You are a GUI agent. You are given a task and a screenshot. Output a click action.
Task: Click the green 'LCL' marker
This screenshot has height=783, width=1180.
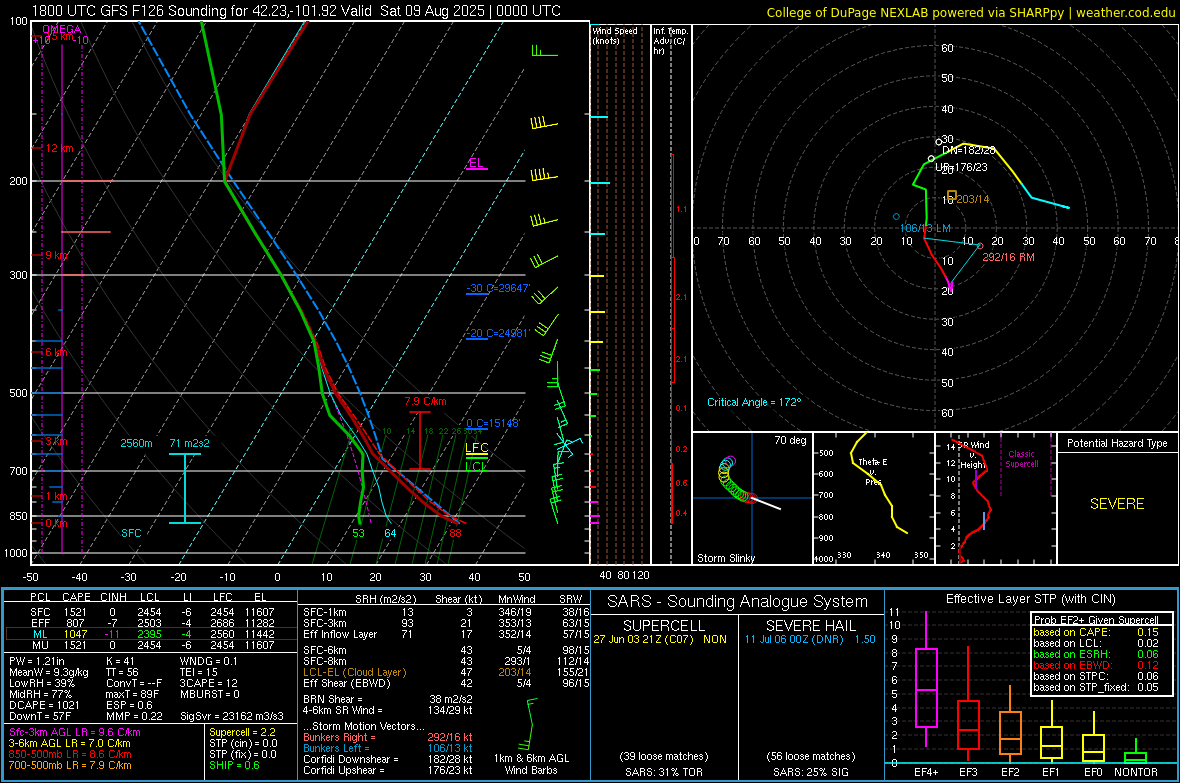[476, 466]
